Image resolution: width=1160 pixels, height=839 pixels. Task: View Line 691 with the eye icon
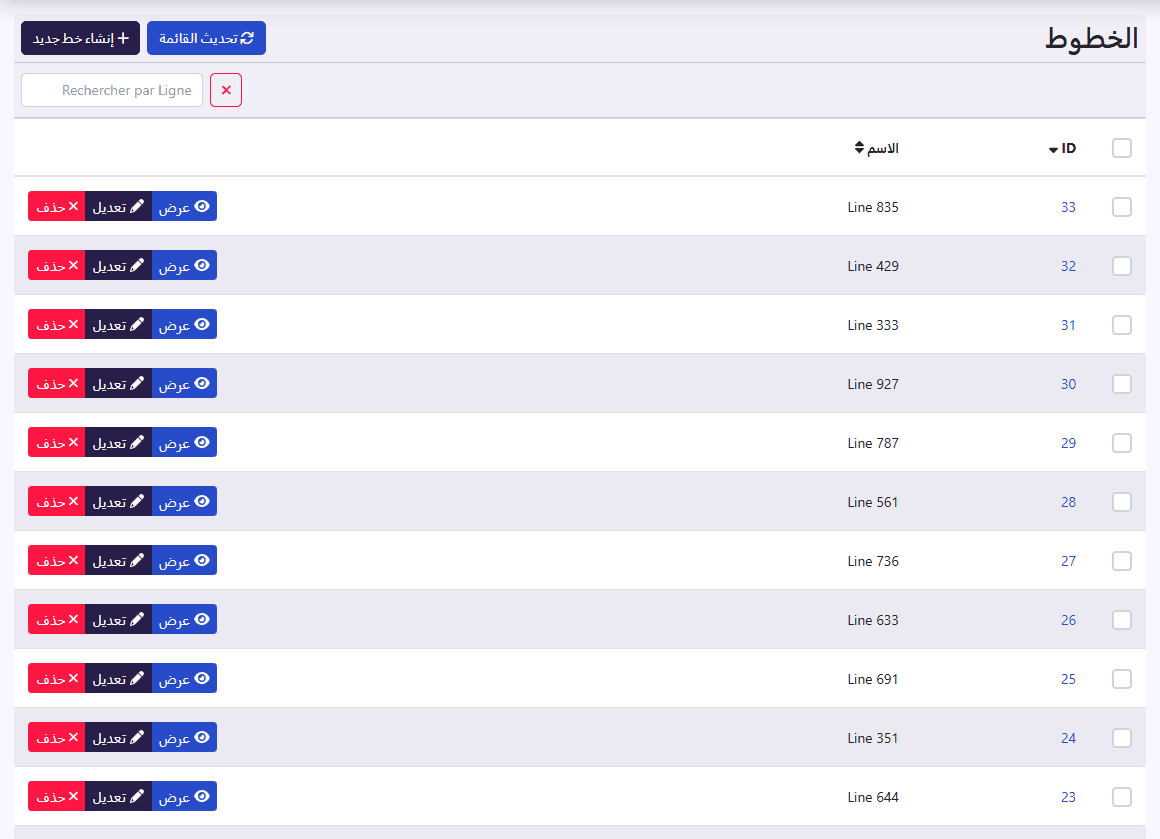tap(184, 678)
